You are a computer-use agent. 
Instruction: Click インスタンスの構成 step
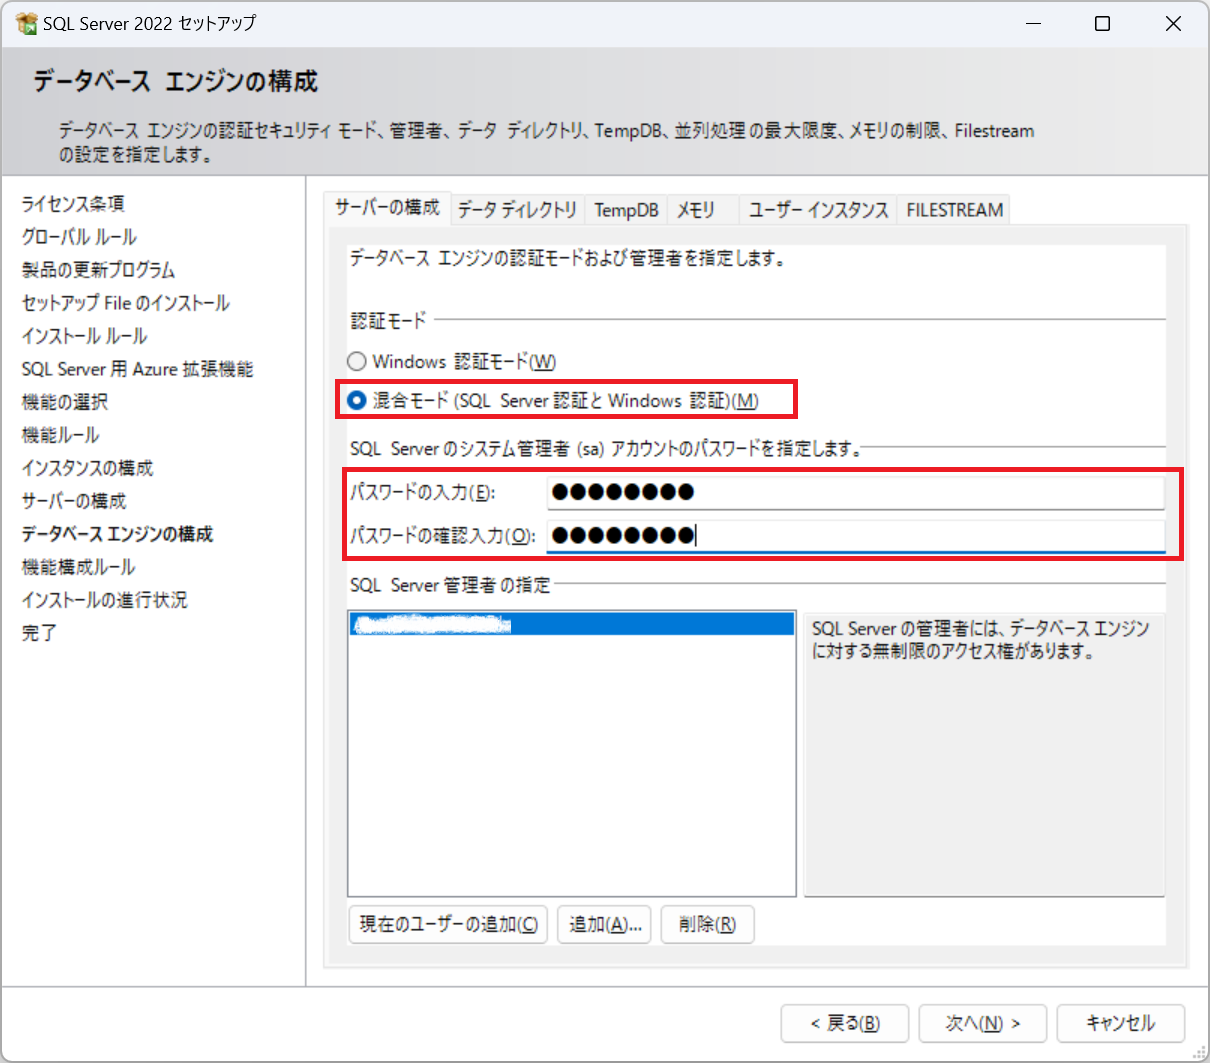[x=87, y=468]
